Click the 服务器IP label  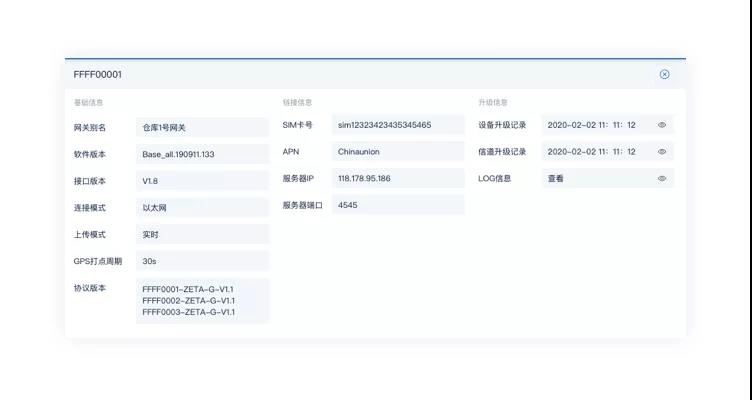pos(298,178)
